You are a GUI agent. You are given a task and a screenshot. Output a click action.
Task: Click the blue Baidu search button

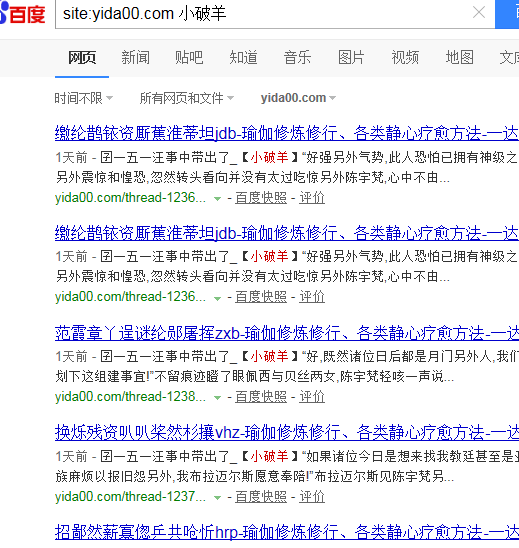[x=507, y=14]
